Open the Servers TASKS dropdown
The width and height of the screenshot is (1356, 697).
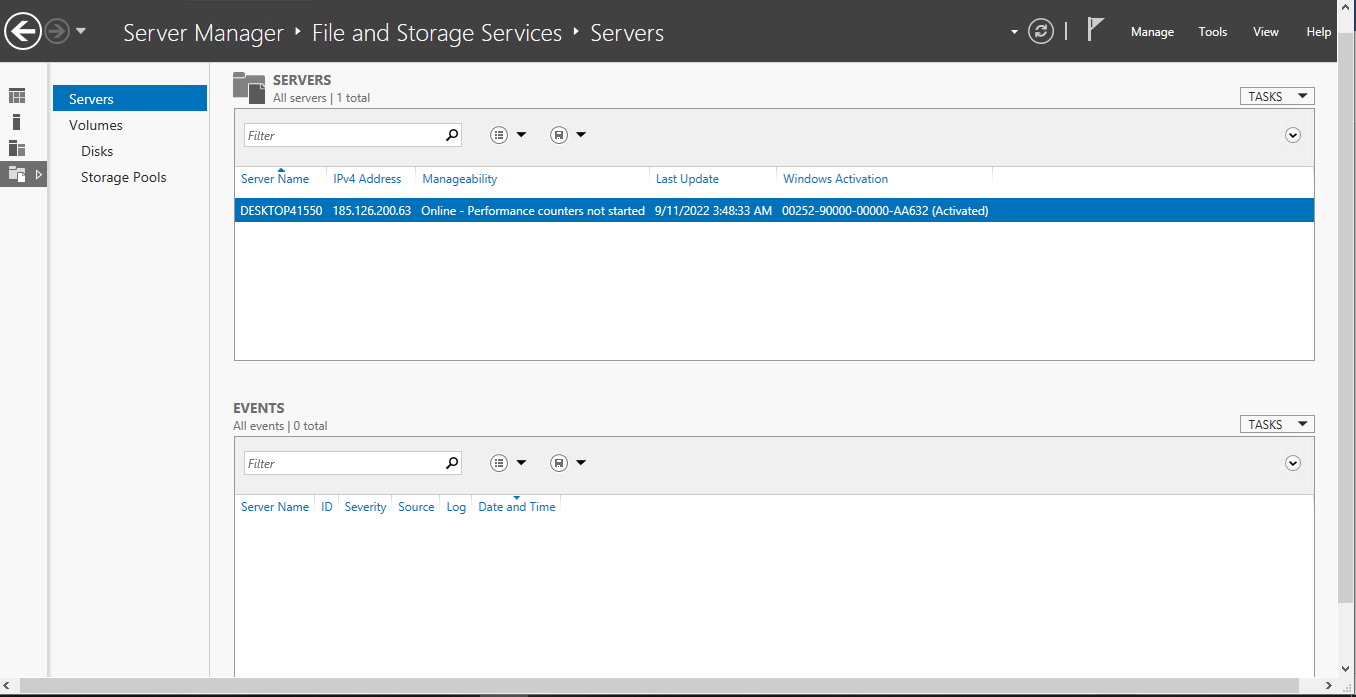[x=1276, y=96]
